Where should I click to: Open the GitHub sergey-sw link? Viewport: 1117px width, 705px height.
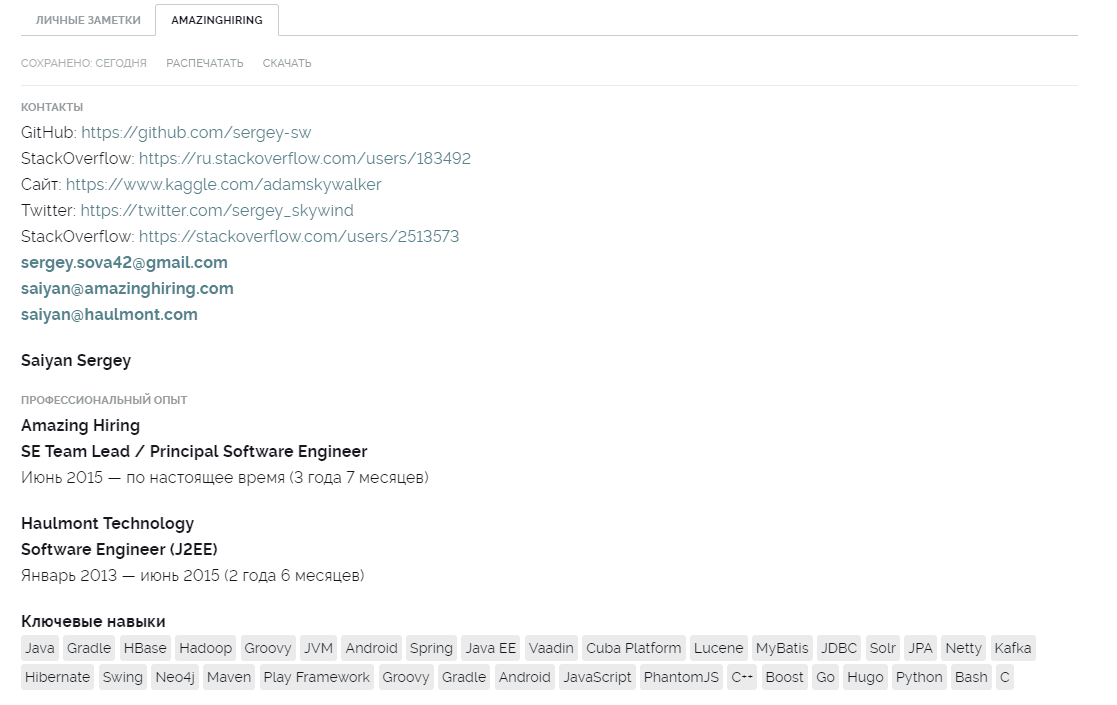196,132
